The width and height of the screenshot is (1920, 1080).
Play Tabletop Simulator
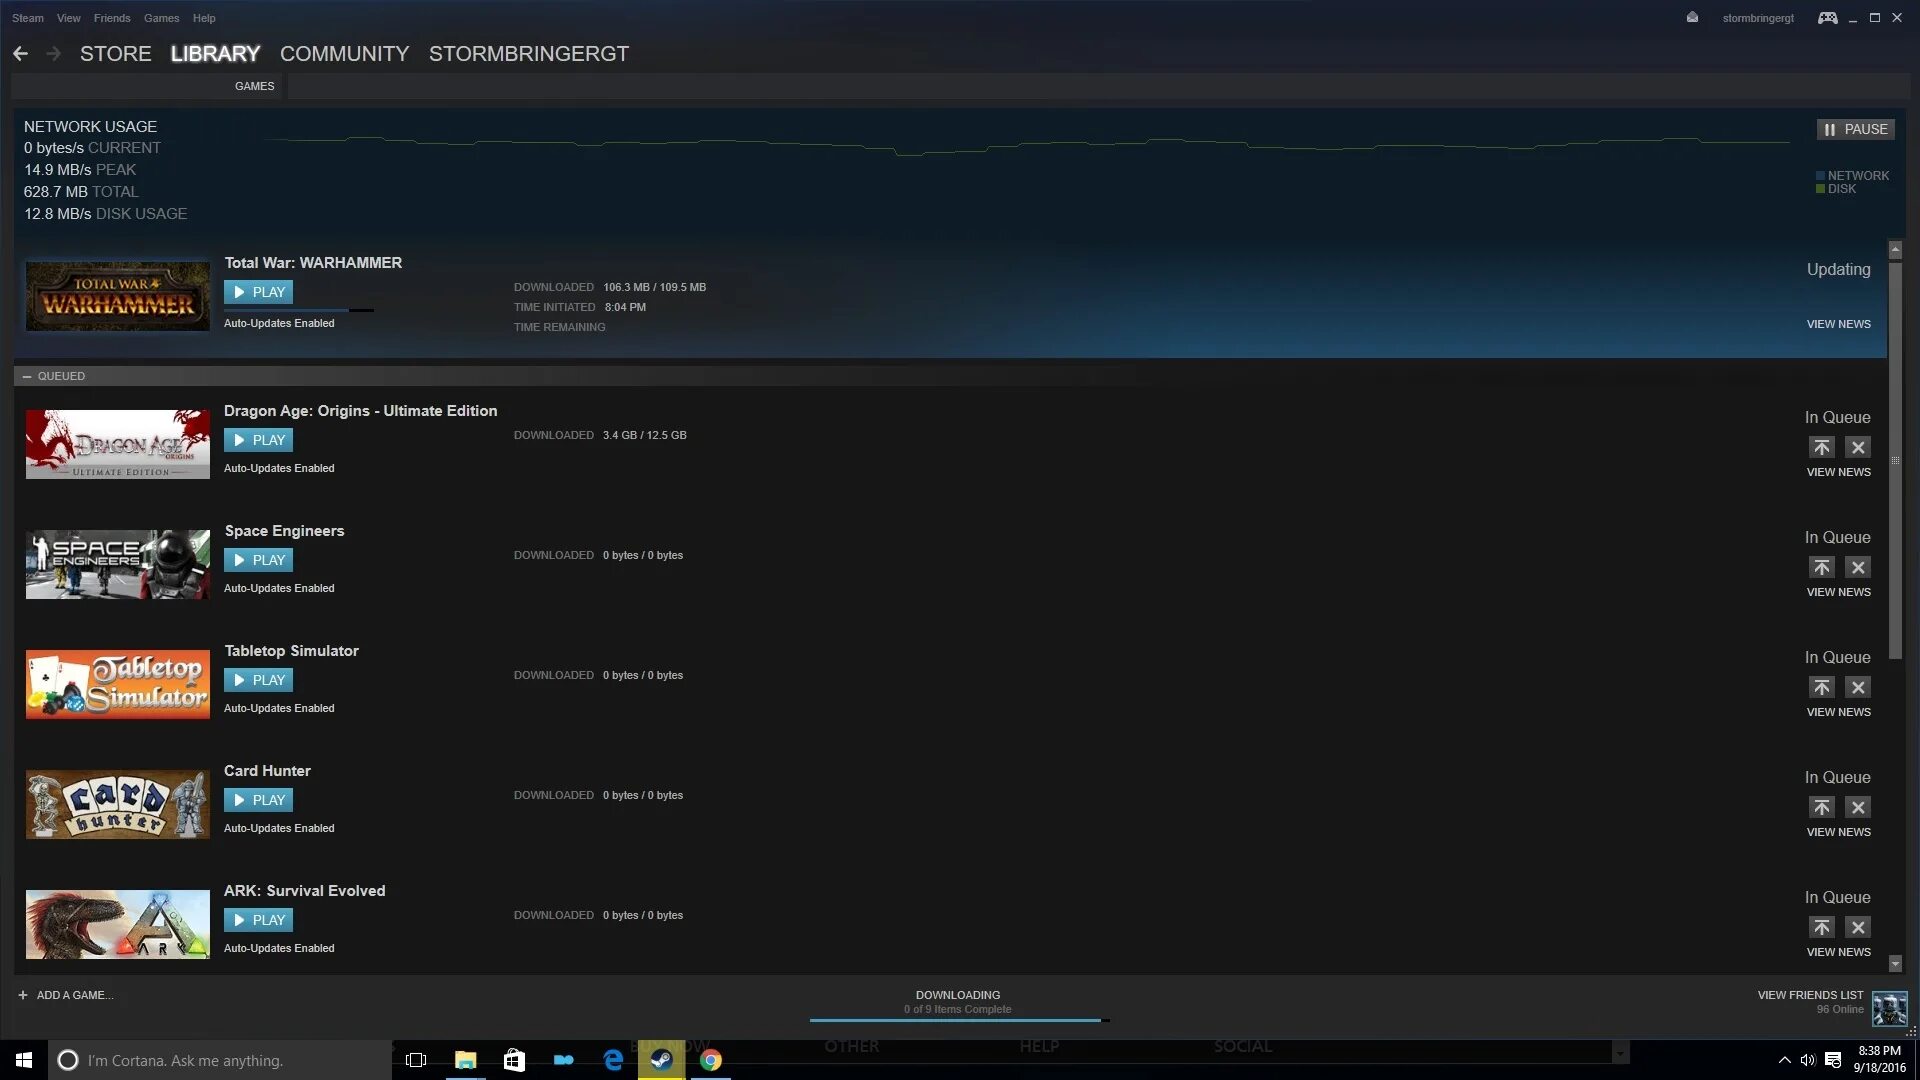click(258, 680)
